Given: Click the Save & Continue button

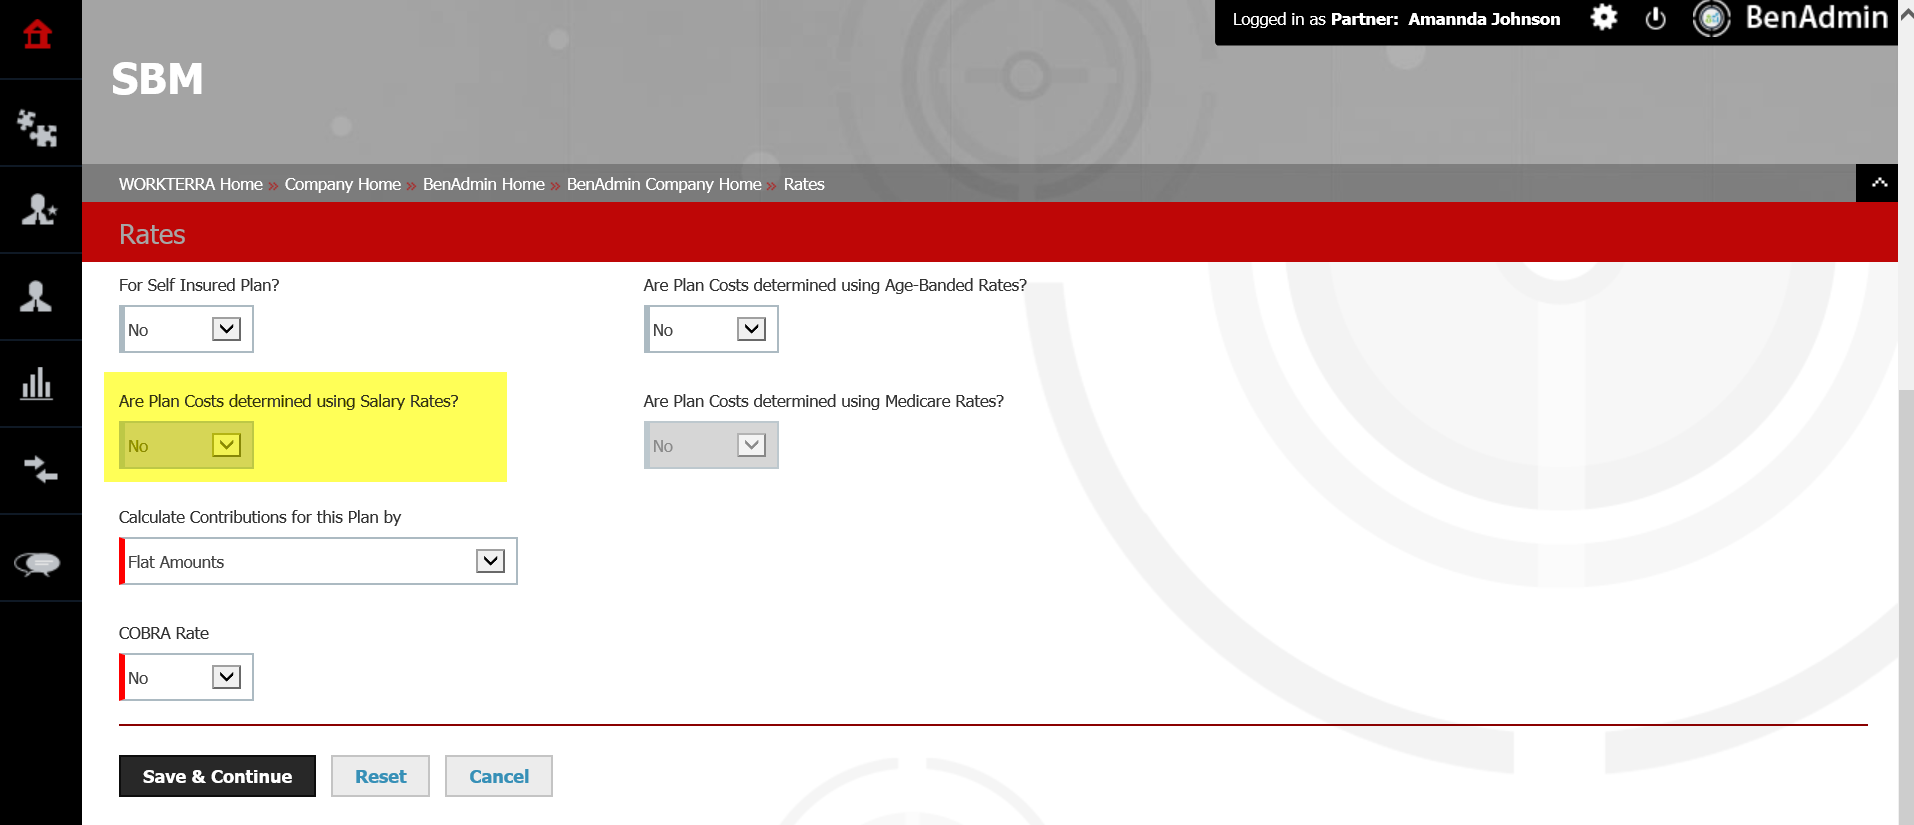Looking at the screenshot, I should click(x=217, y=776).
